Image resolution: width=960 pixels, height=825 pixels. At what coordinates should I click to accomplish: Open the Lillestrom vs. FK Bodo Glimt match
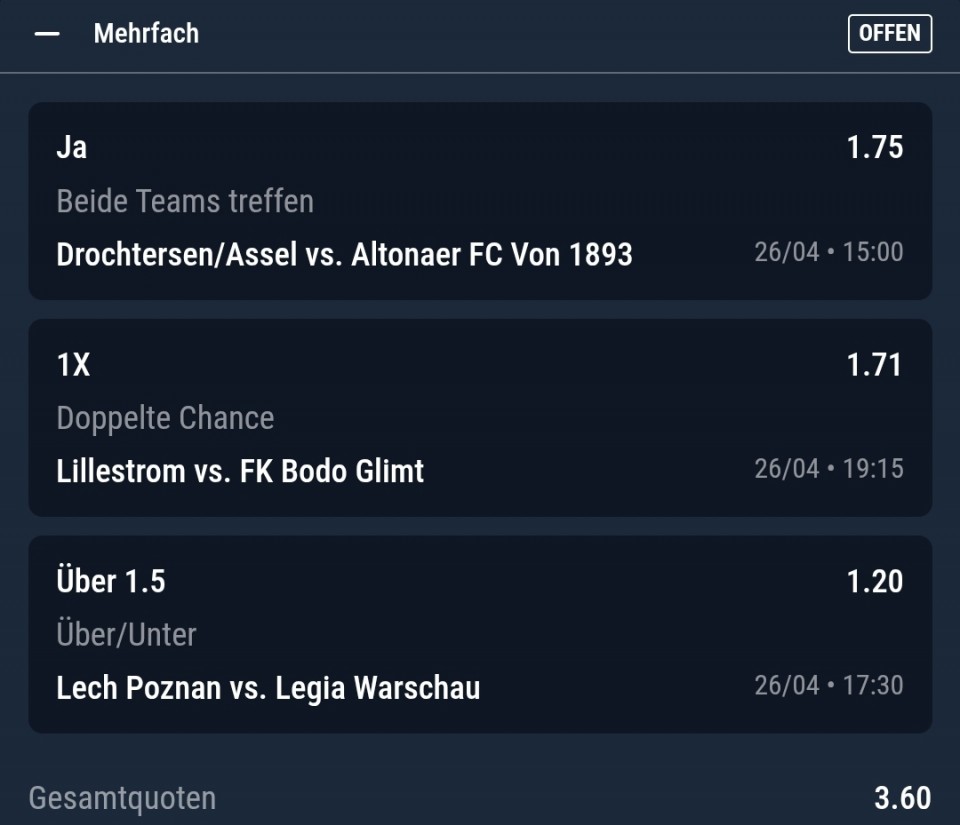240,471
